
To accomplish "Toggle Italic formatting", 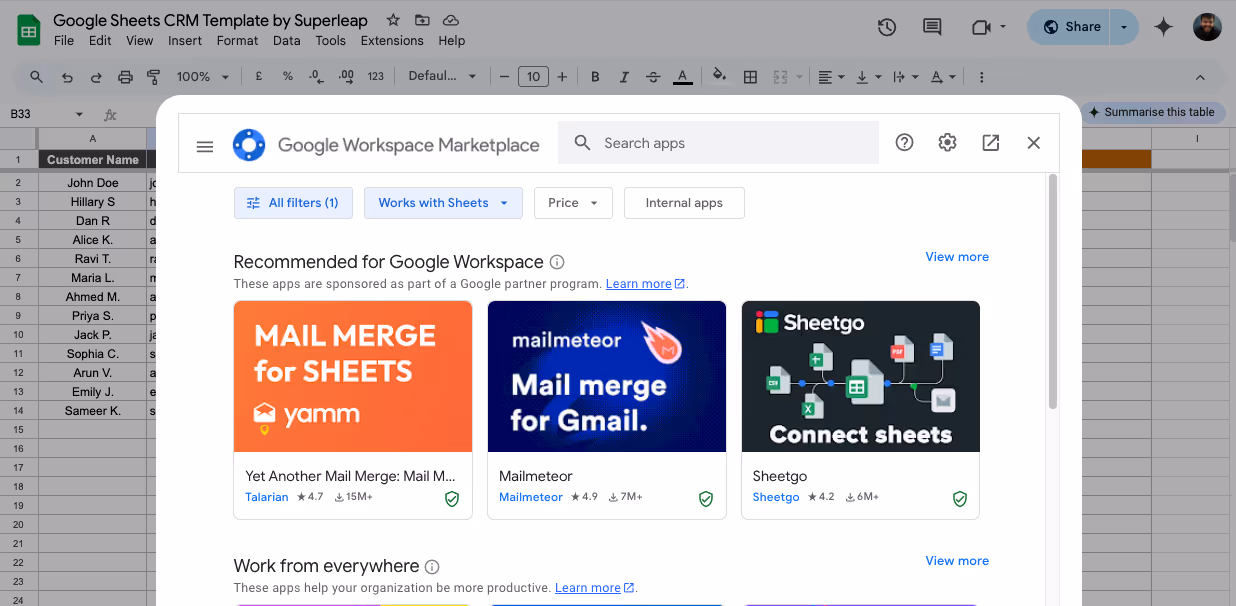I will pyautogui.click(x=624, y=77).
